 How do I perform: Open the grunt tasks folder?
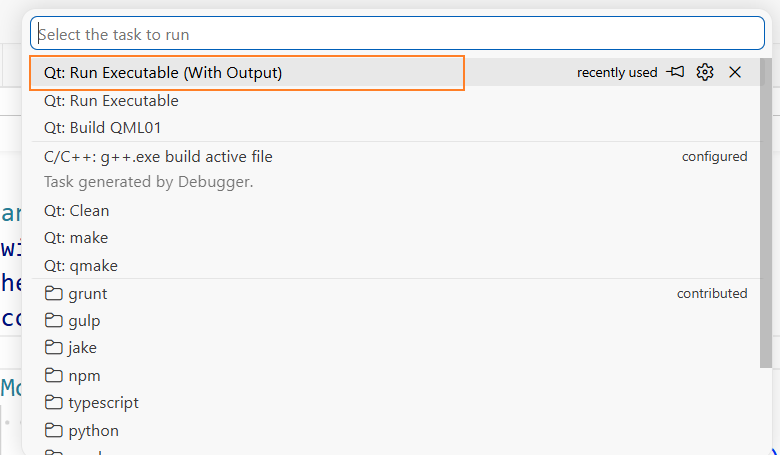tap(395, 293)
